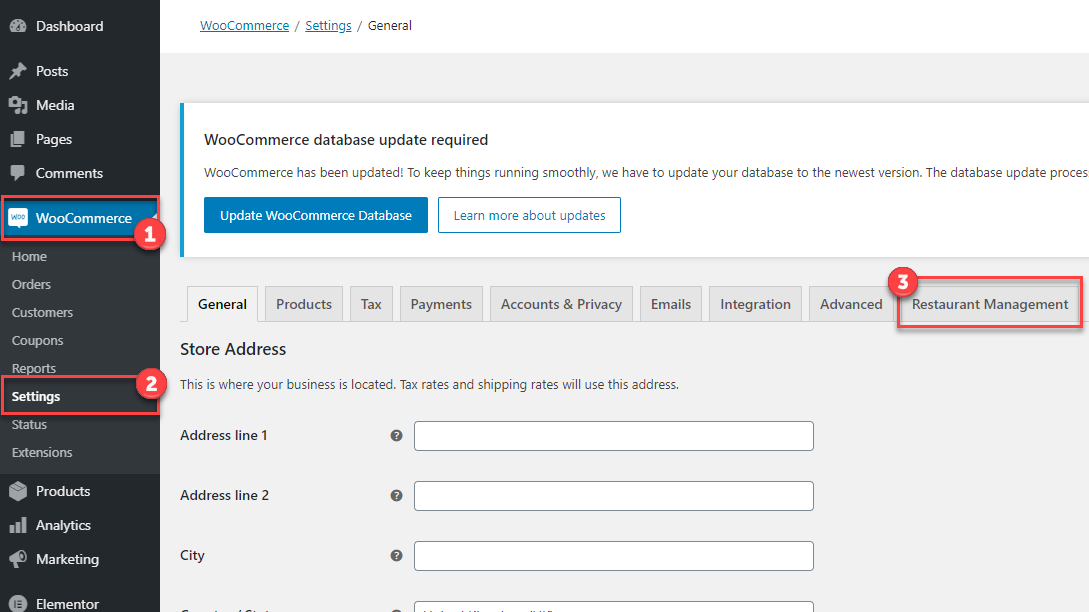Switch to the Restaurant Management tab
1089x612 pixels.
990,304
